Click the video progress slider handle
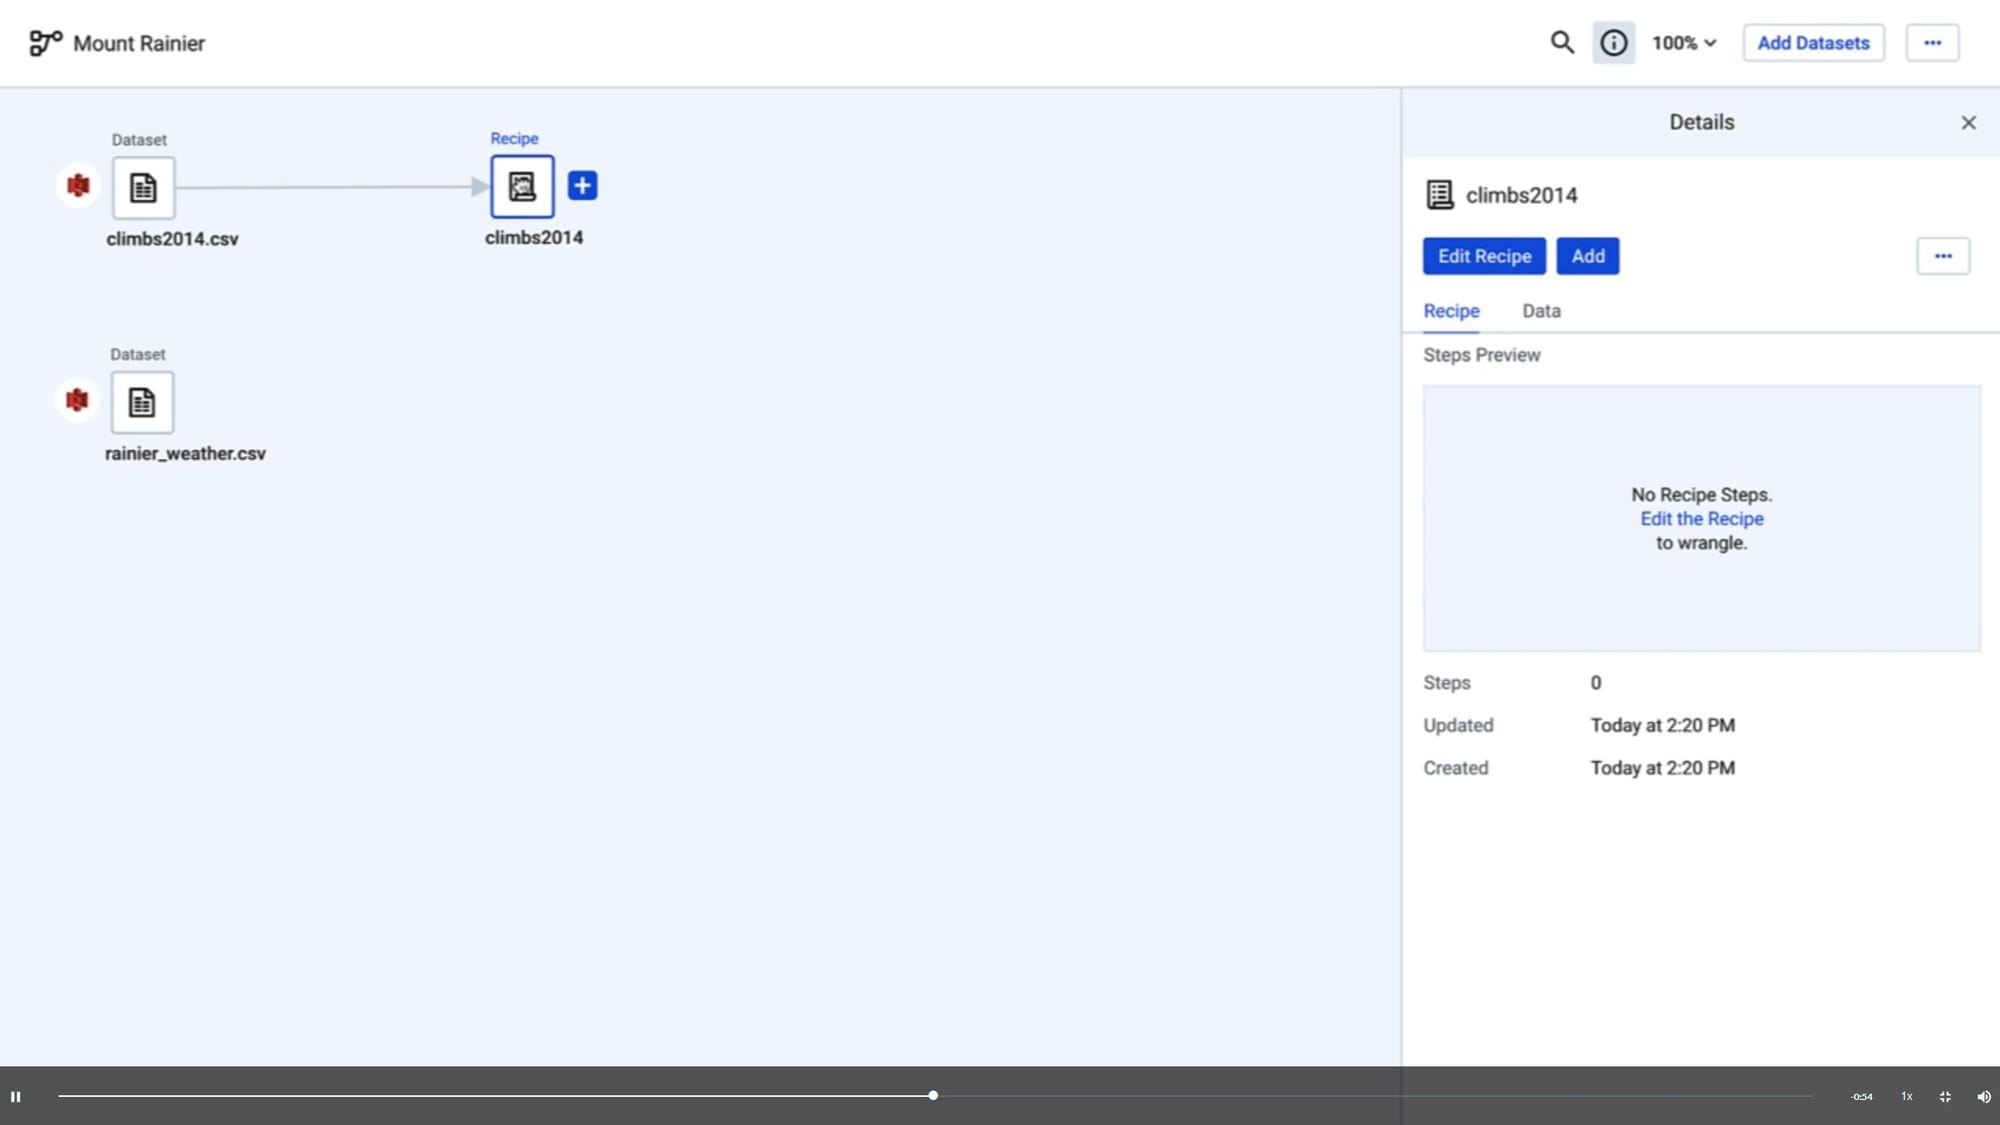The image size is (2000, 1125). coord(932,1096)
